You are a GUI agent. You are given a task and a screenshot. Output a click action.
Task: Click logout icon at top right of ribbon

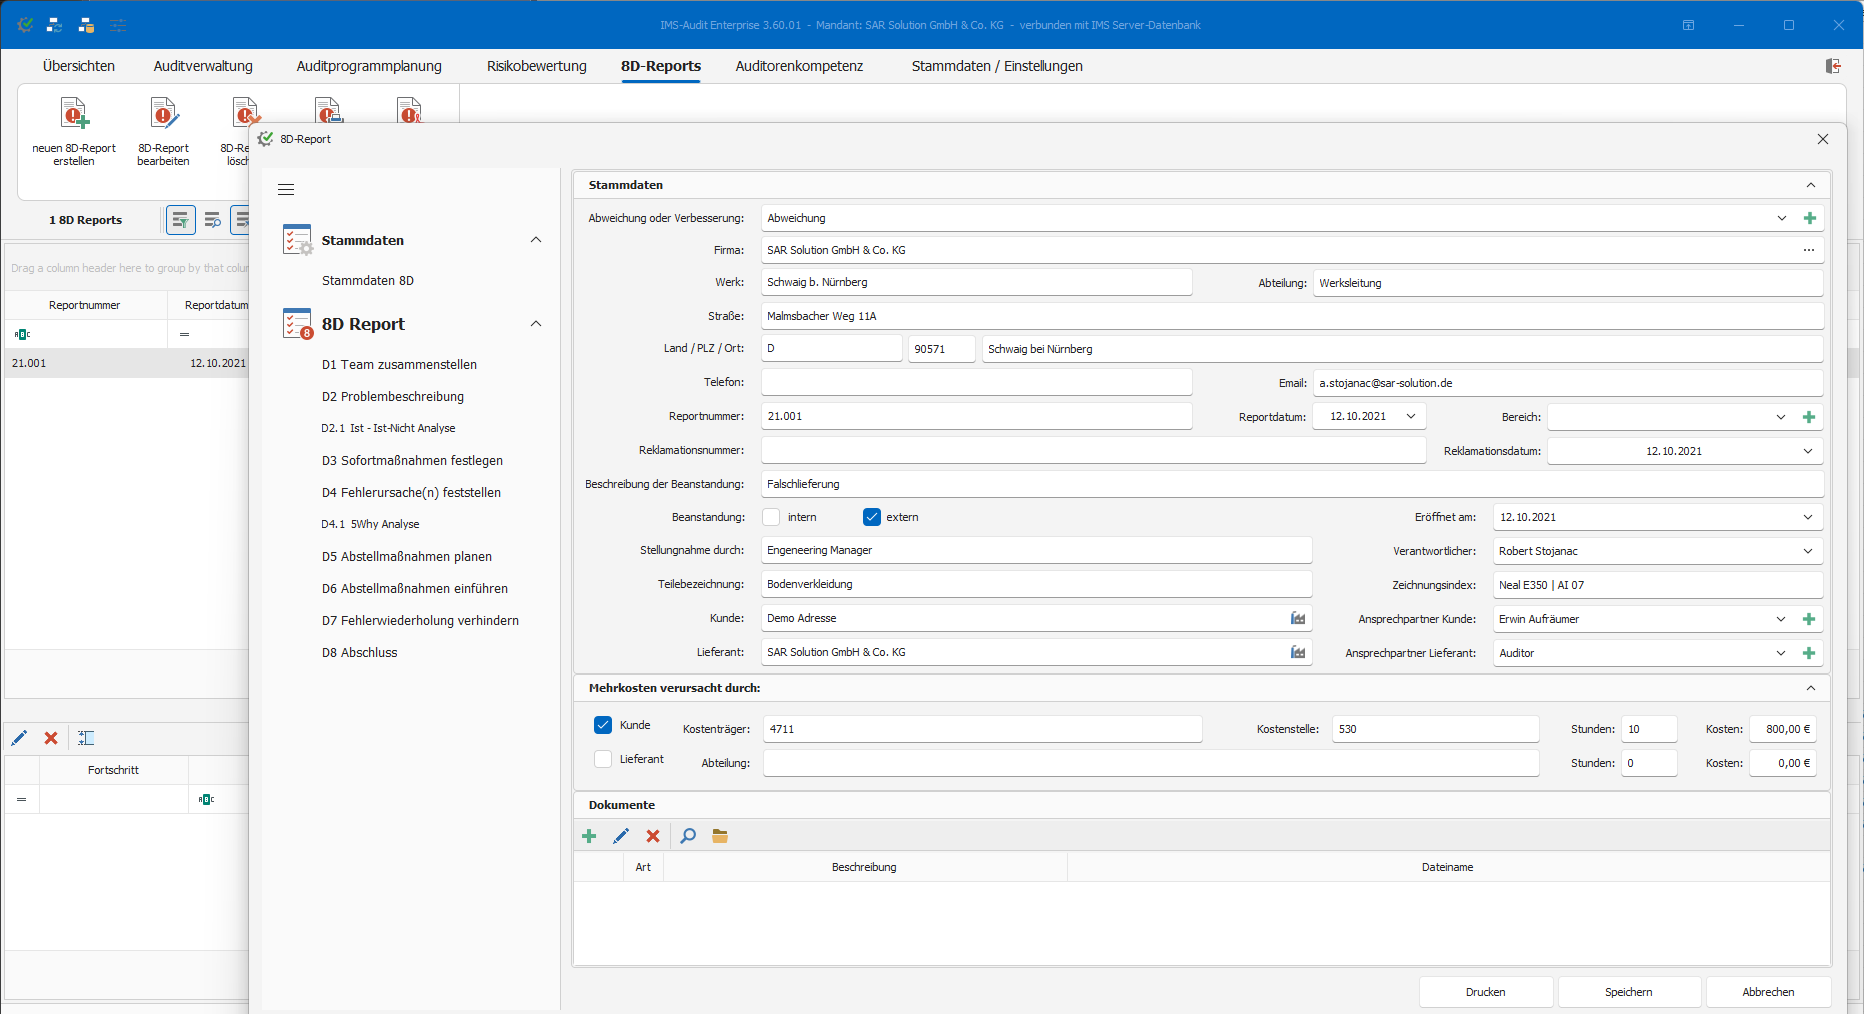click(1833, 66)
